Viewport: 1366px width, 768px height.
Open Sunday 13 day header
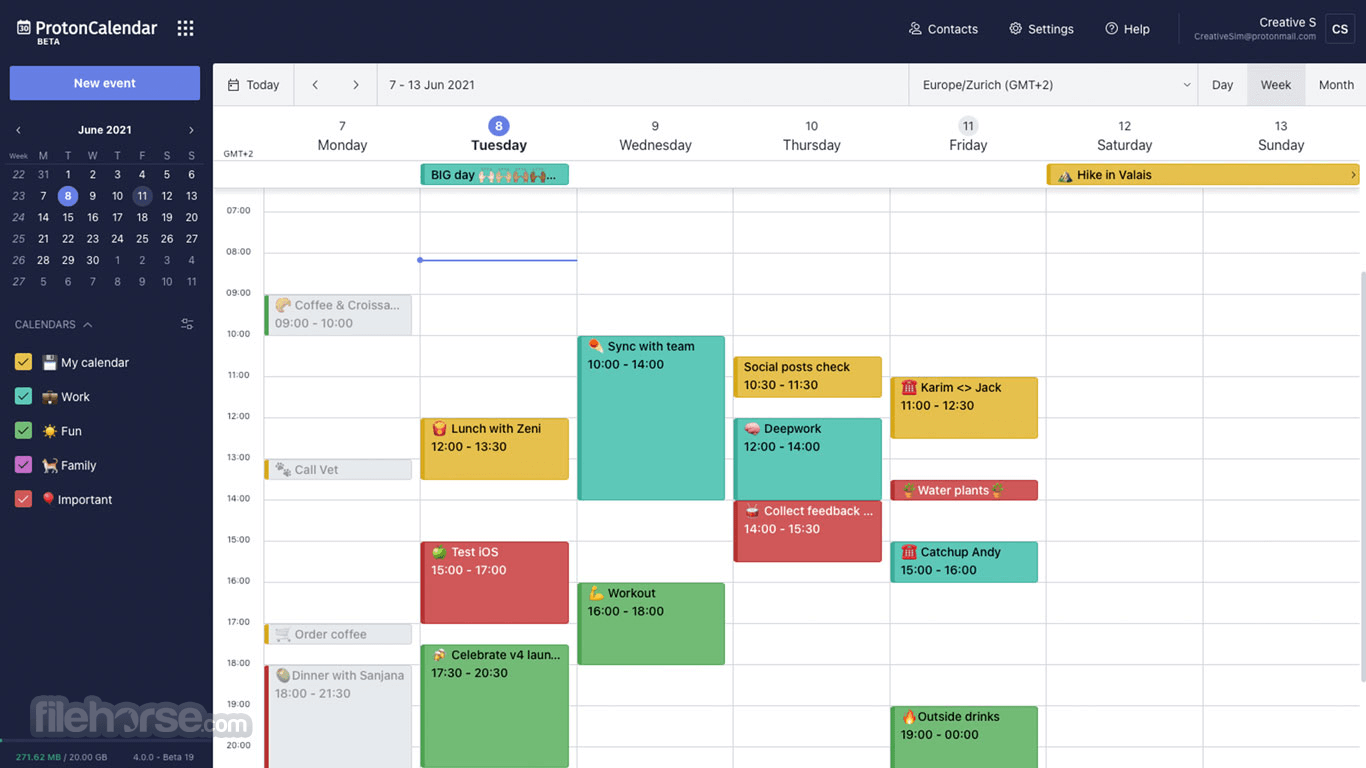pyautogui.click(x=1281, y=135)
